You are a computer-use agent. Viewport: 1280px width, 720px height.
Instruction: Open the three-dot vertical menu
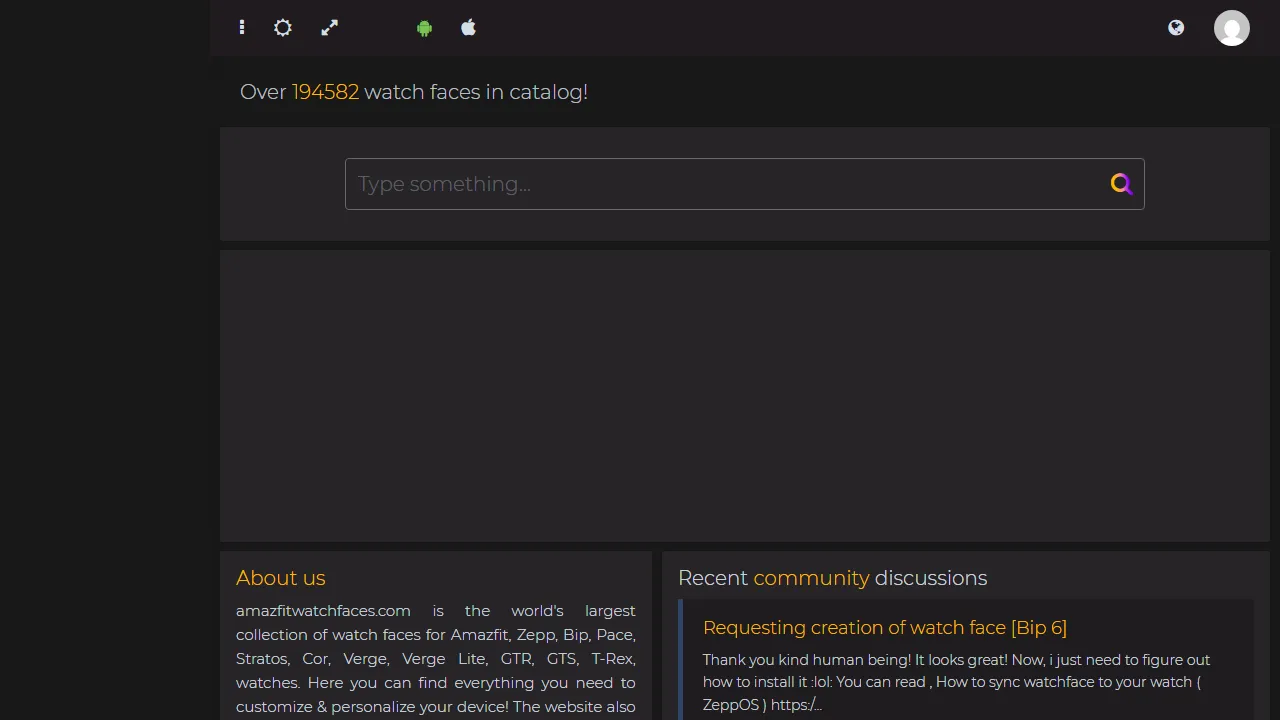(x=242, y=28)
